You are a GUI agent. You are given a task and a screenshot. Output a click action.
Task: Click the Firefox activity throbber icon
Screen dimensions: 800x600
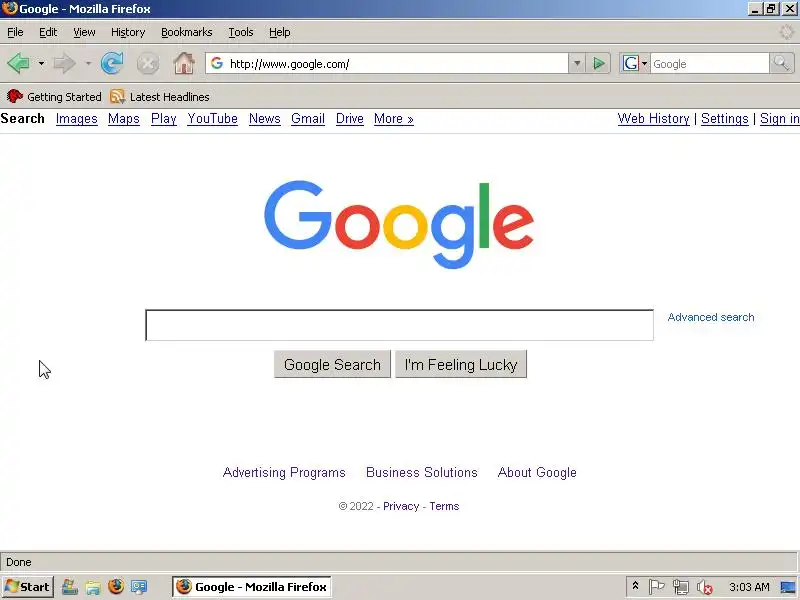pyautogui.click(x=787, y=32)
